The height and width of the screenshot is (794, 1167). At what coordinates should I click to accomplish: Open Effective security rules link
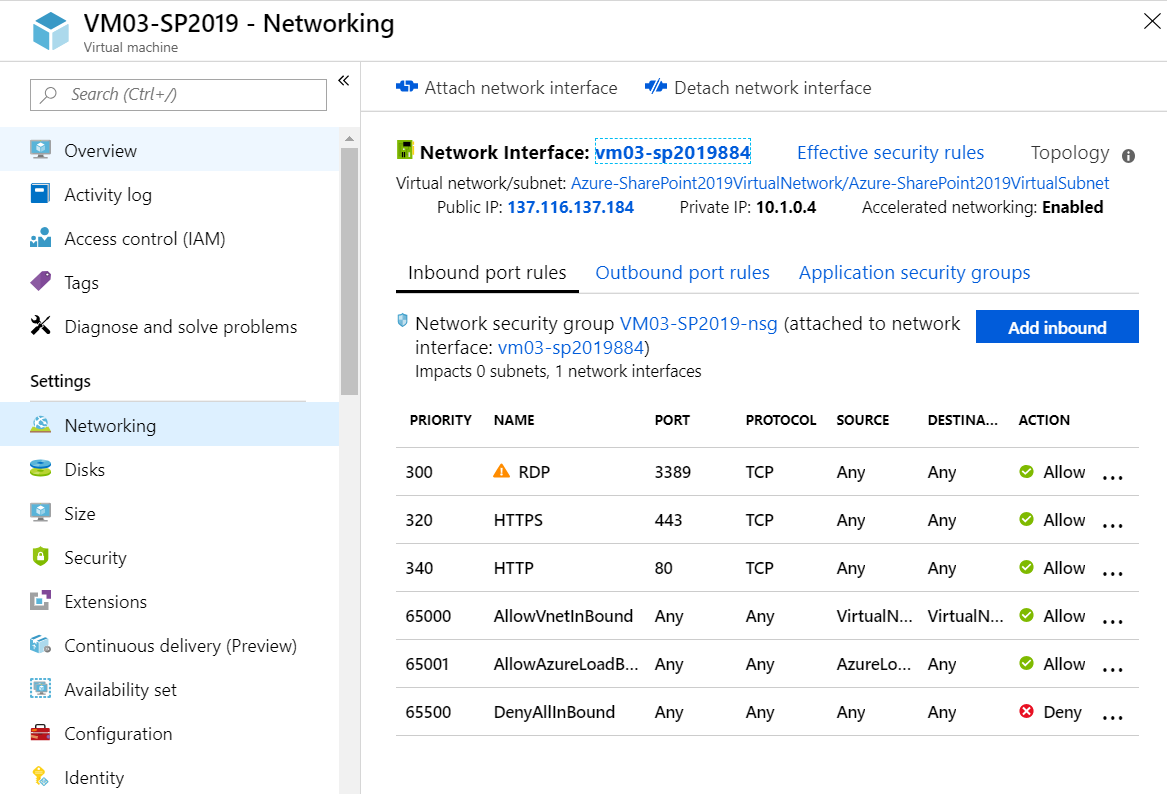pyautogui.click(x=890, y=153)
